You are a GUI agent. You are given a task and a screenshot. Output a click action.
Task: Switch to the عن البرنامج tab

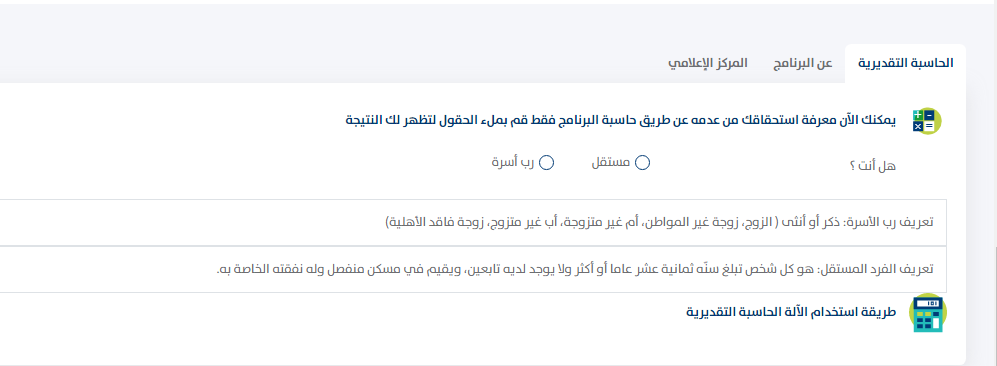tap(802, 64)
